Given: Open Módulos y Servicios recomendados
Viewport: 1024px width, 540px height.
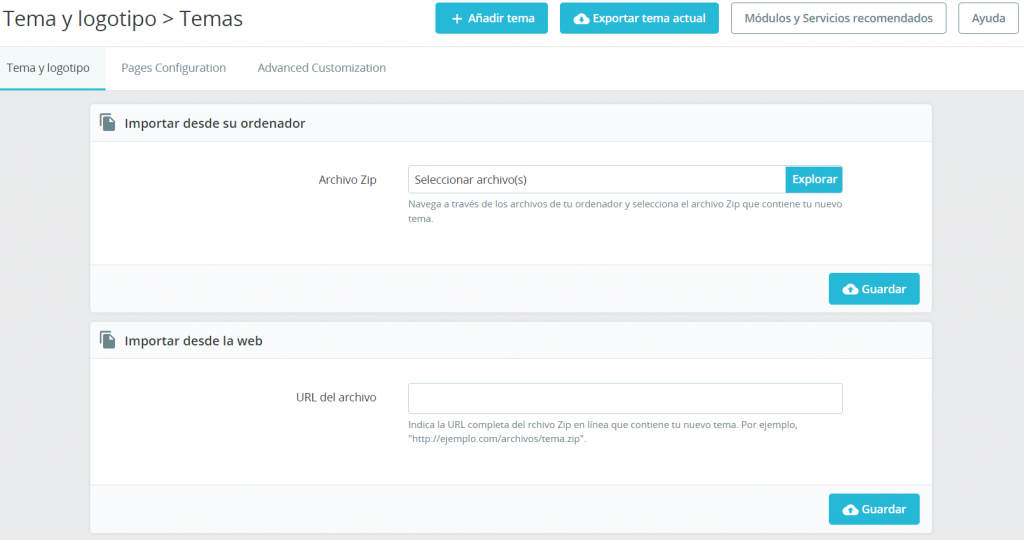Looking at the screenshot, I should (838, 18).
